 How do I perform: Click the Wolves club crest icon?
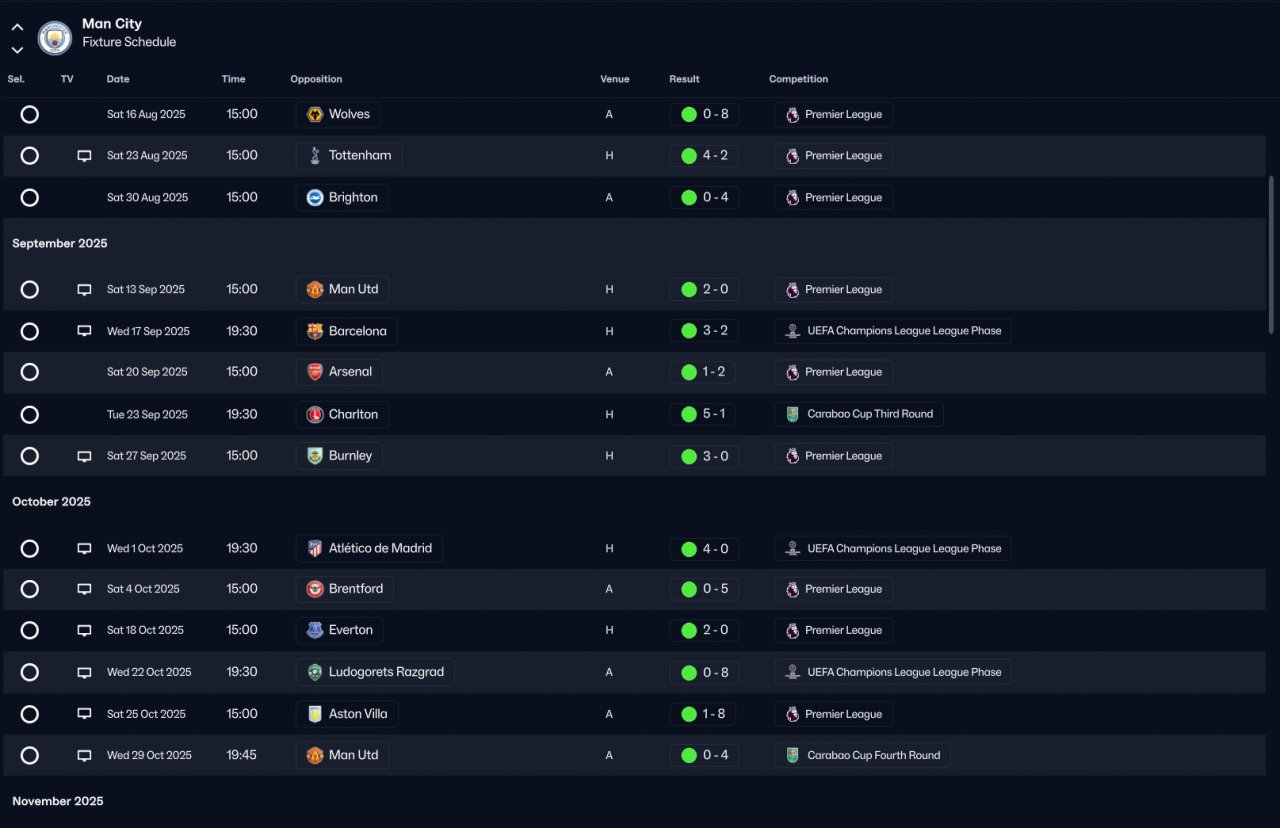tap(315, 115)
